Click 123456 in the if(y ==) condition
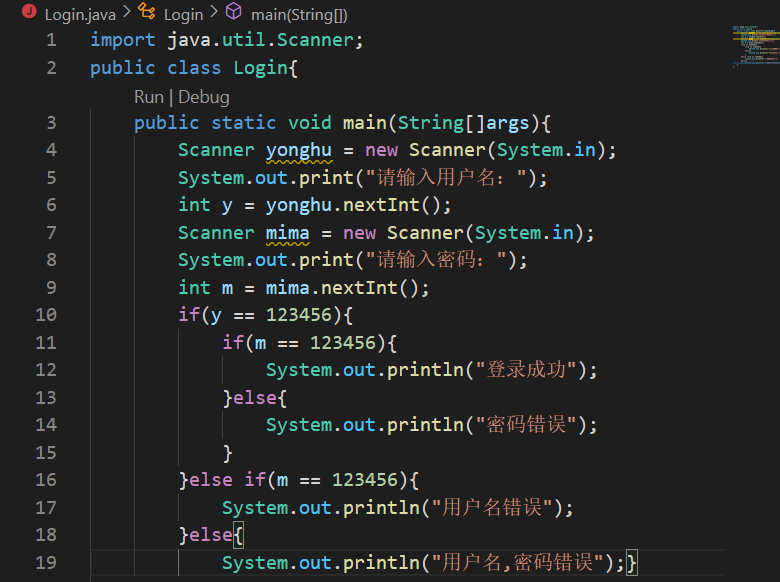The image size is (780, 582). pos(298,315)
